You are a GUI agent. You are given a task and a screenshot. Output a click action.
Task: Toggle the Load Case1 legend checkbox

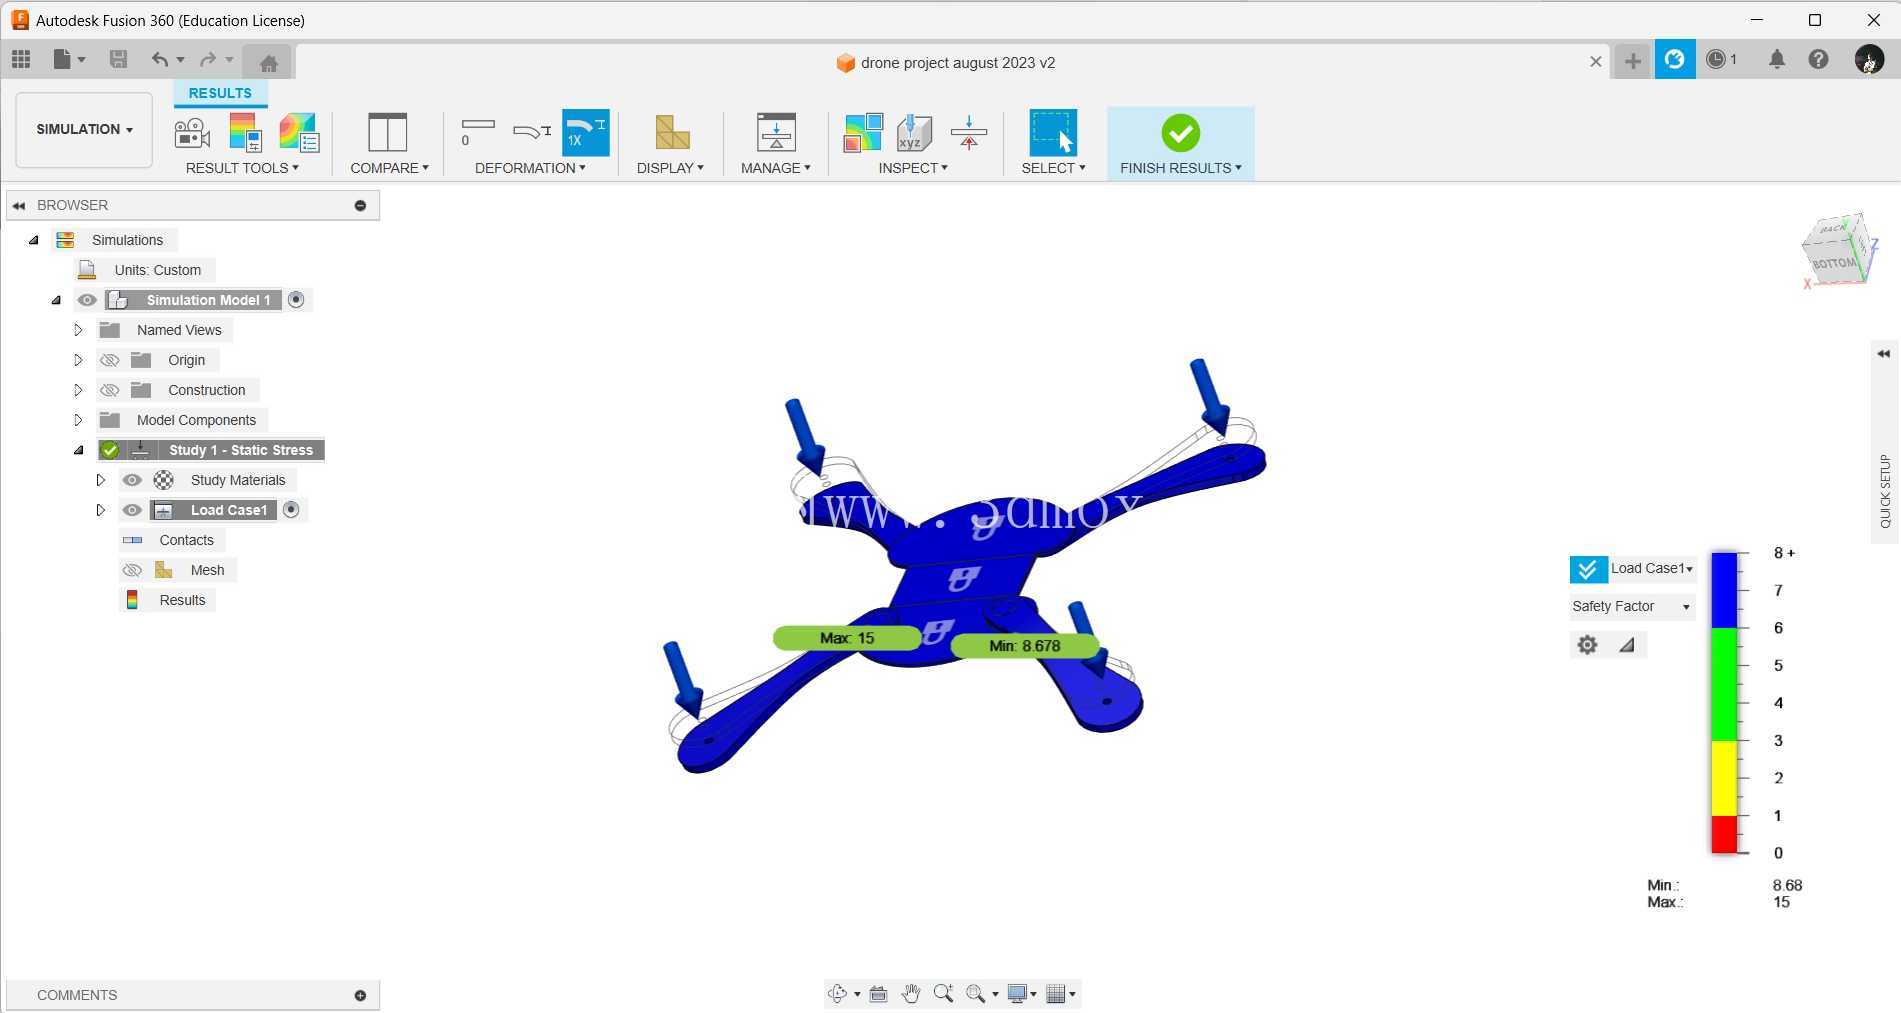1588,569
